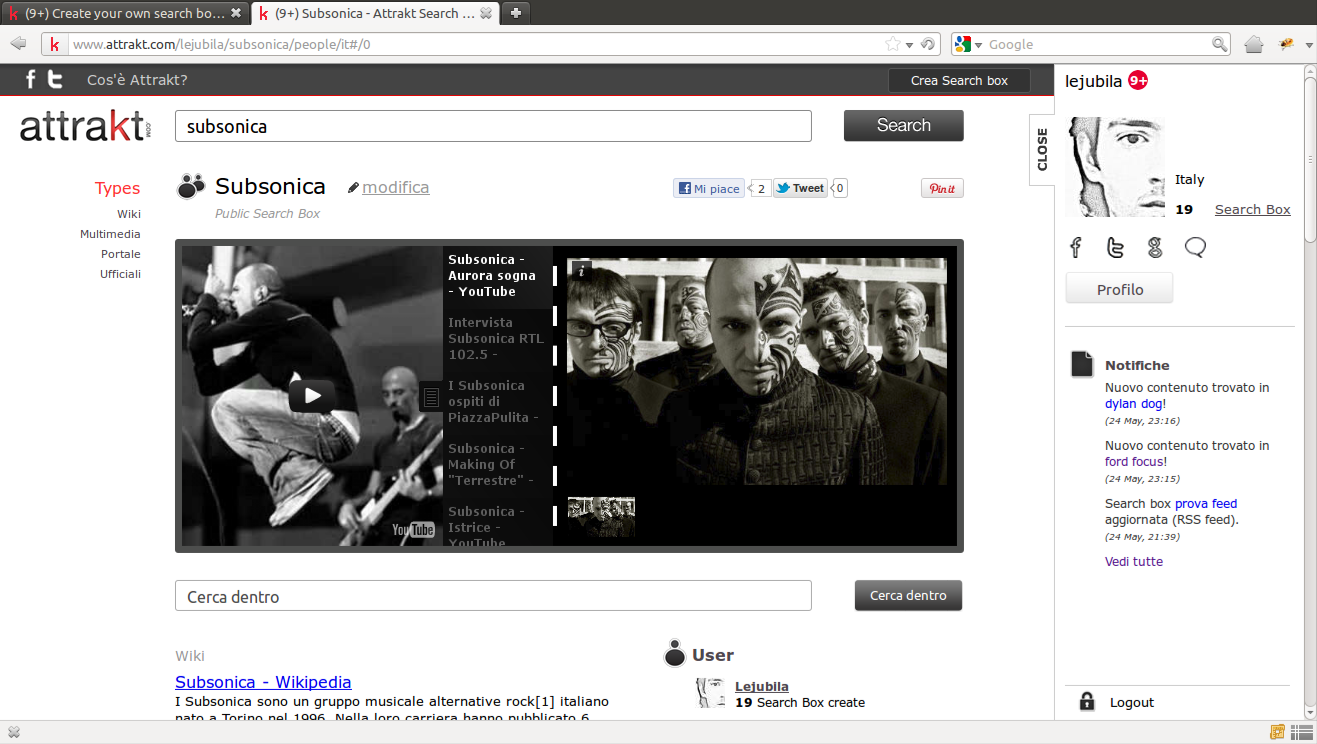Viewport: 1317px width, 744px height.
Task: Click the Crea Search box button
Action: pyautogui.click(x=960, y=80)
